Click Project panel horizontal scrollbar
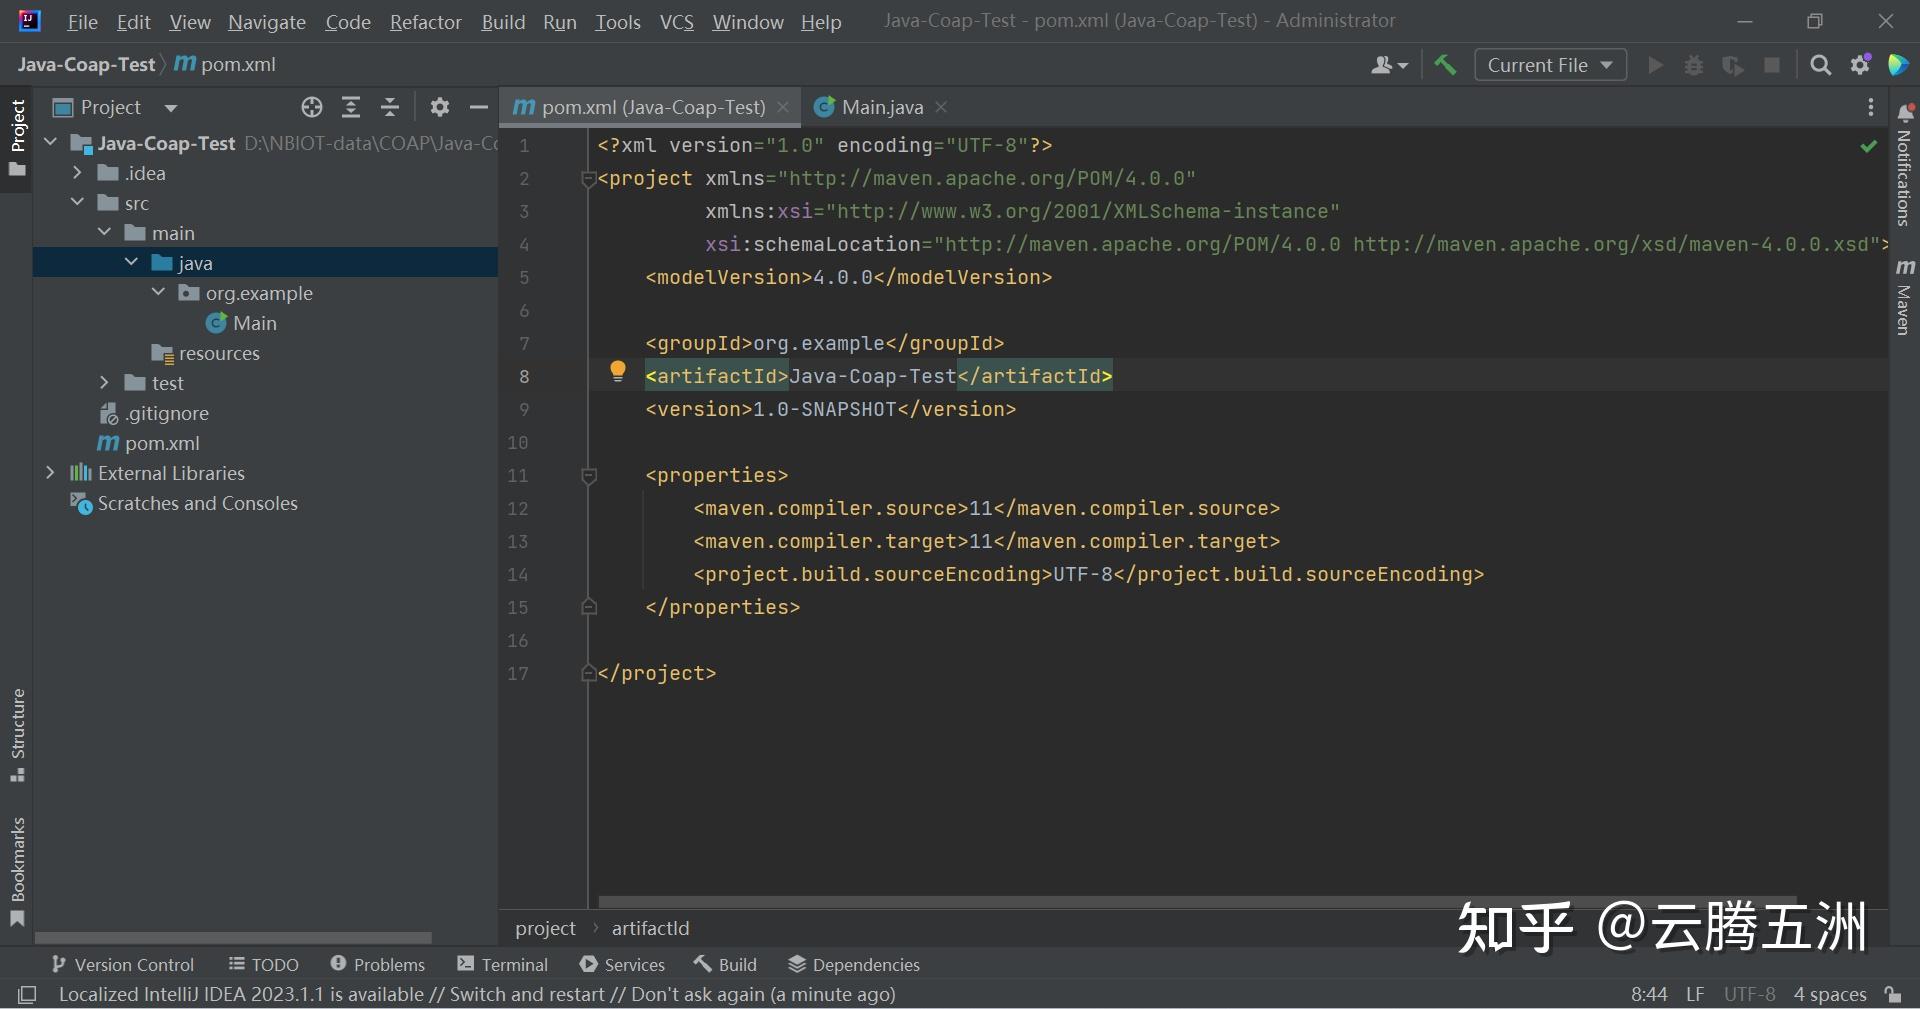 click(233, 938)
